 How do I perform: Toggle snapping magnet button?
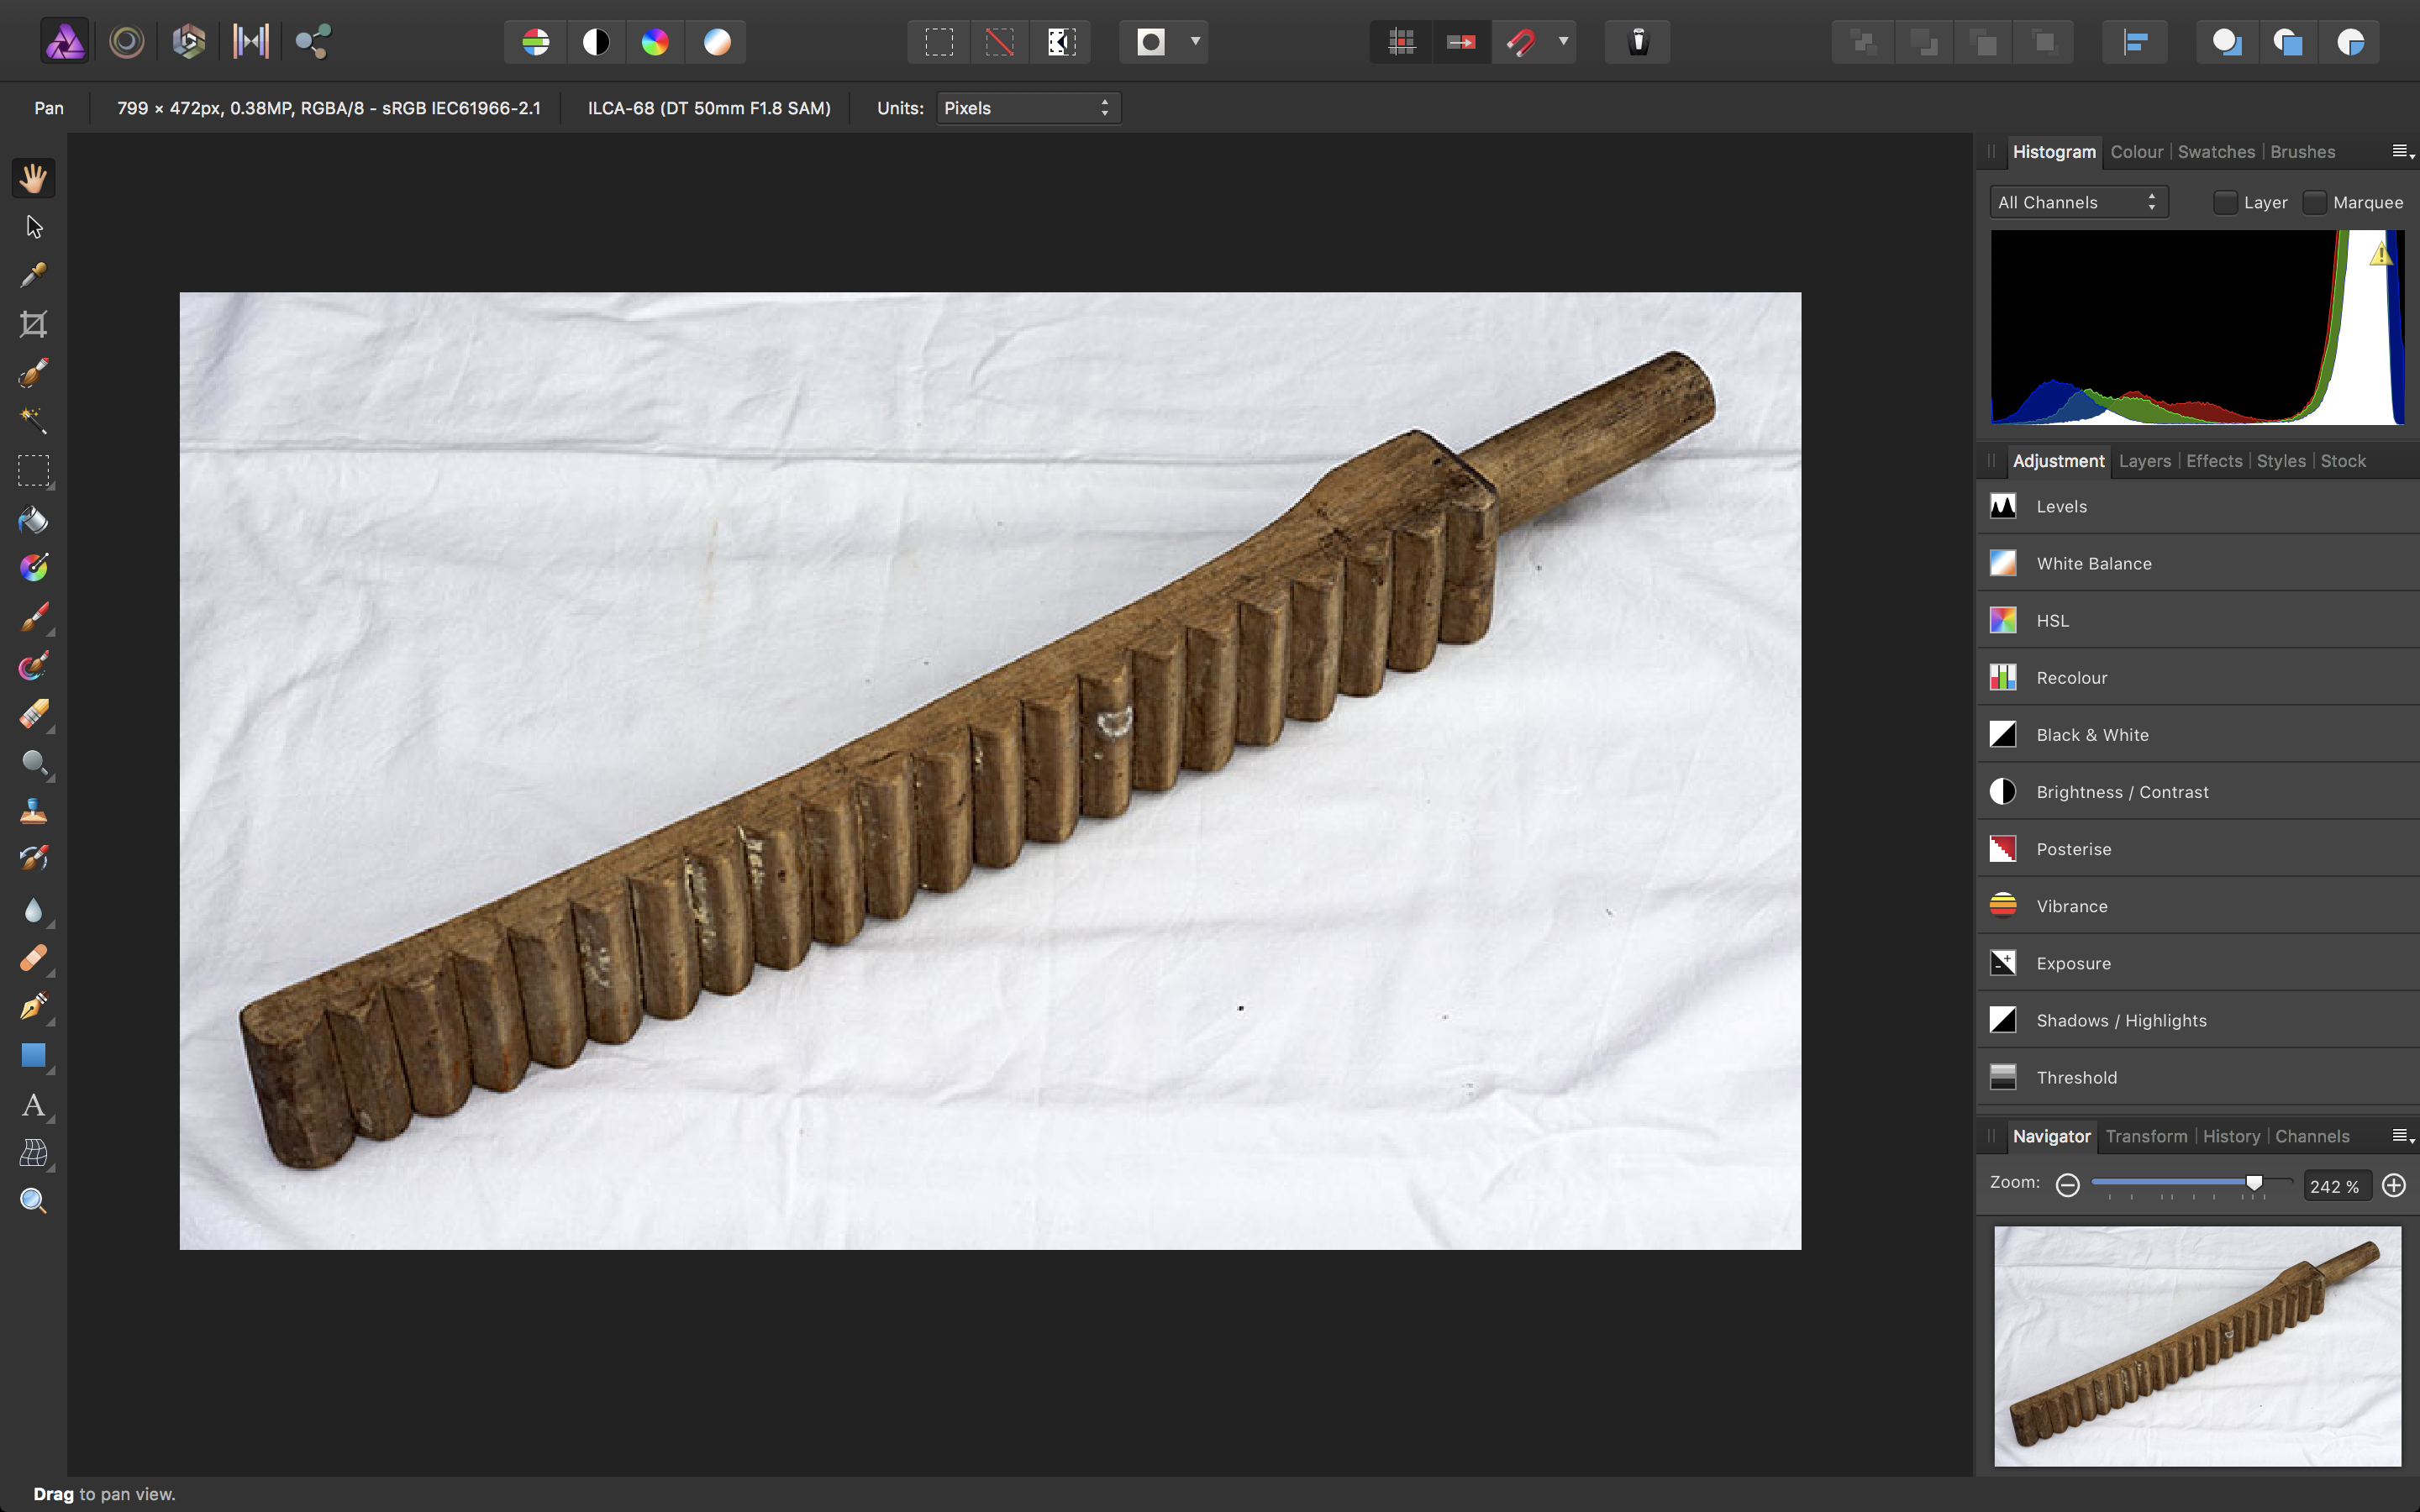tap(1520, 42)
